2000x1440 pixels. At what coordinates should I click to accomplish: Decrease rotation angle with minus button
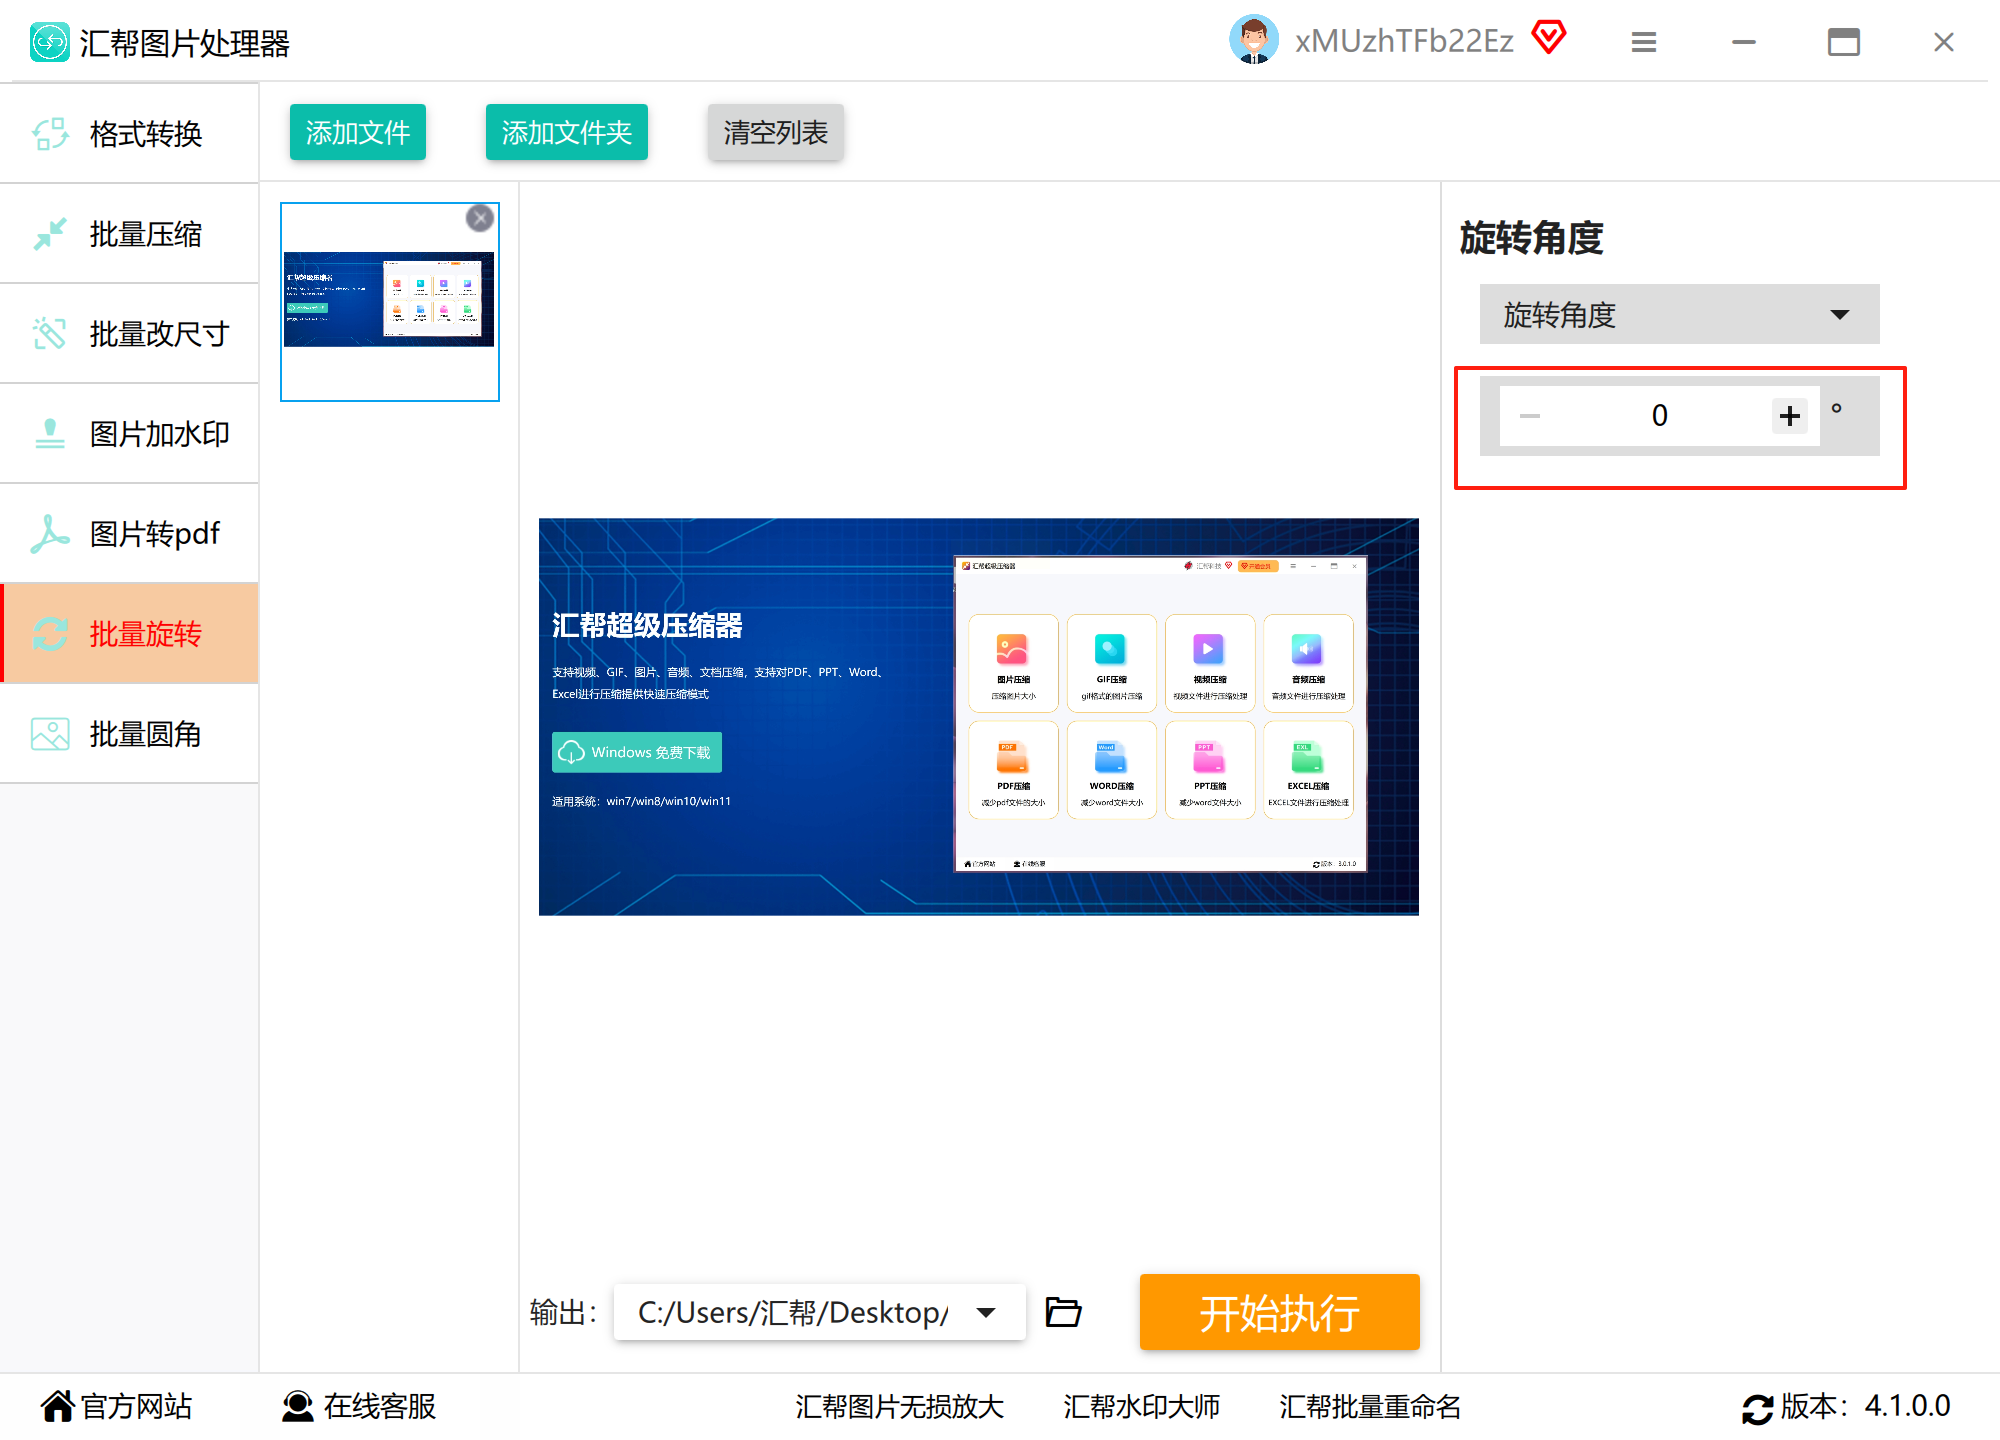click(1530, 416)
